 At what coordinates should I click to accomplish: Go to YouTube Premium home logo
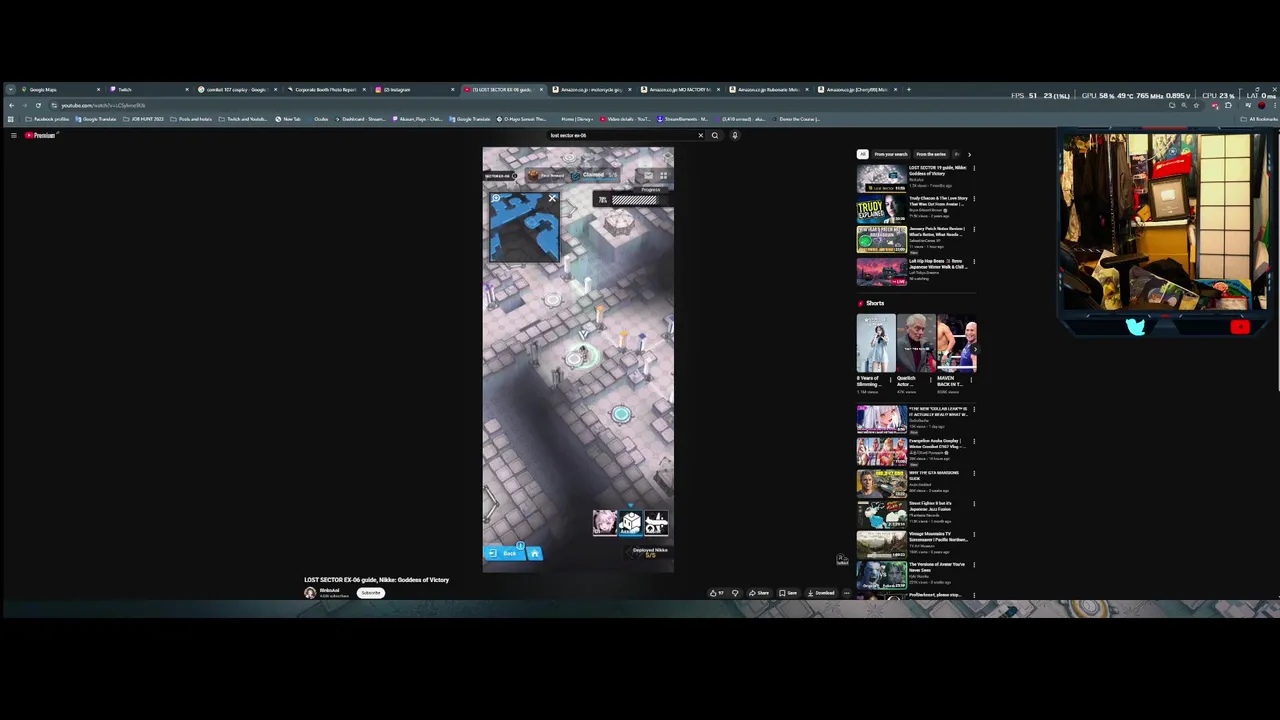41,135
